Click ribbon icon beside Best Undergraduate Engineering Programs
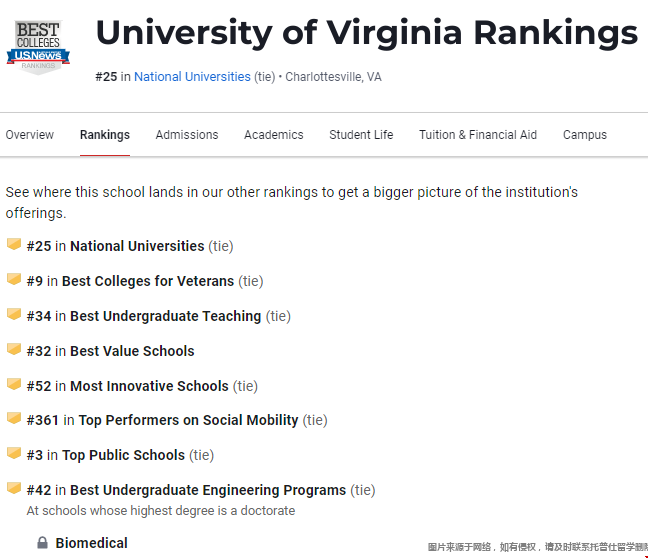The width and height of the screenshot is (648, 558). pos(14,489)
